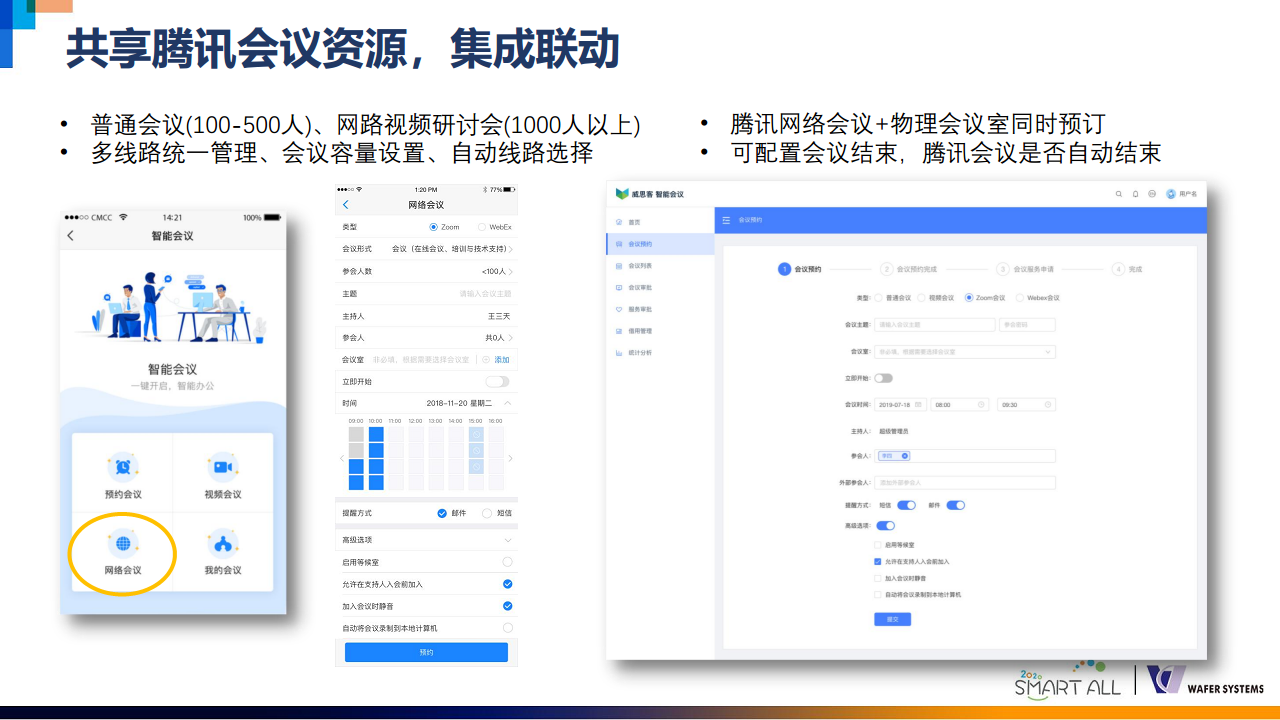Open 视频会议 tile on phone home
Screen dimensions: 1280x720
point(223,475)
